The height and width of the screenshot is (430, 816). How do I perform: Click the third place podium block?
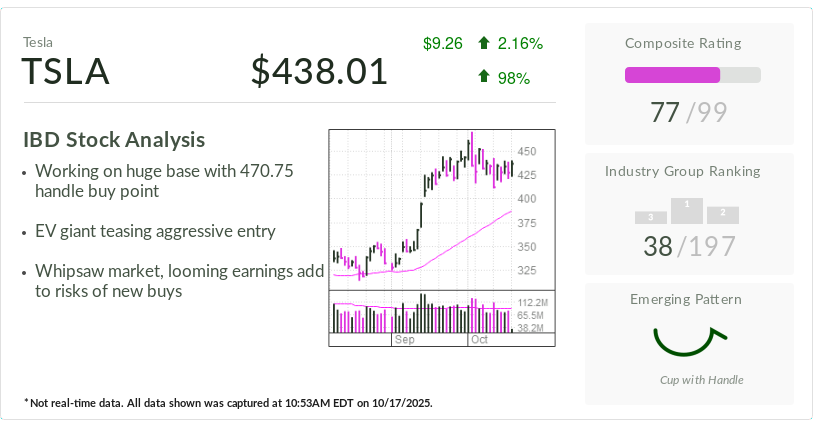point(651,217)
